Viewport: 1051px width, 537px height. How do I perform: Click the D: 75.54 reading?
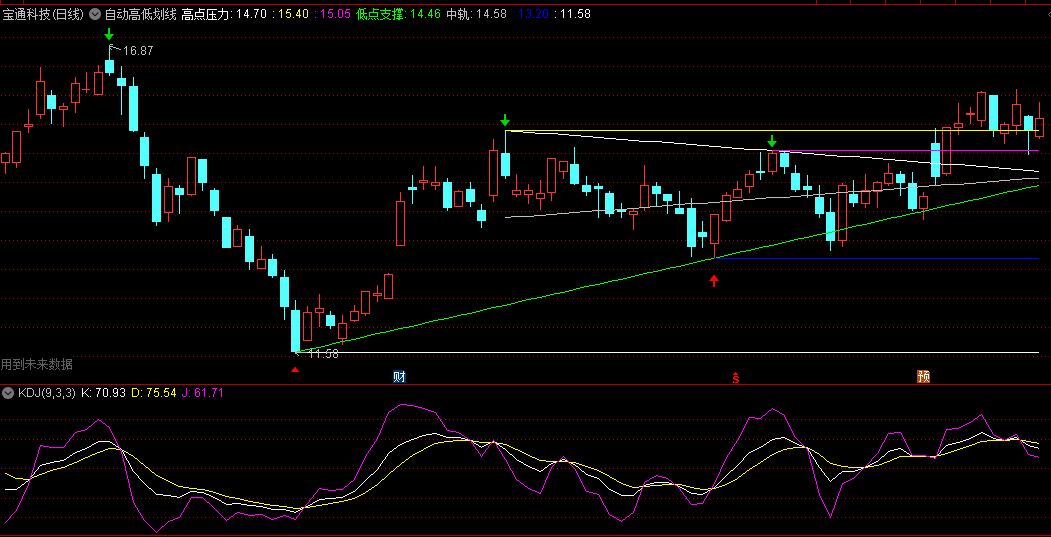tap(153, 393)
